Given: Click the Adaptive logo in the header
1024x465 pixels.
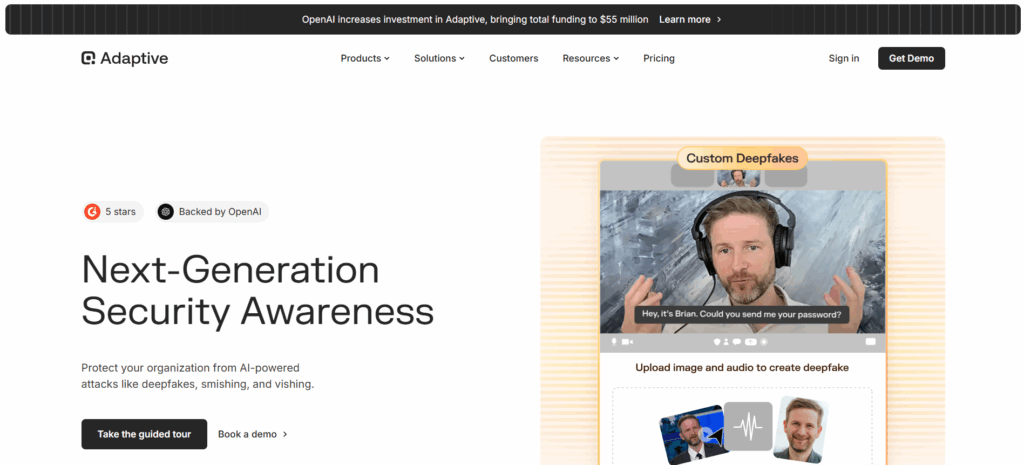Looking at the screenshot, I should pyautogui.click(x=124, y=58).
